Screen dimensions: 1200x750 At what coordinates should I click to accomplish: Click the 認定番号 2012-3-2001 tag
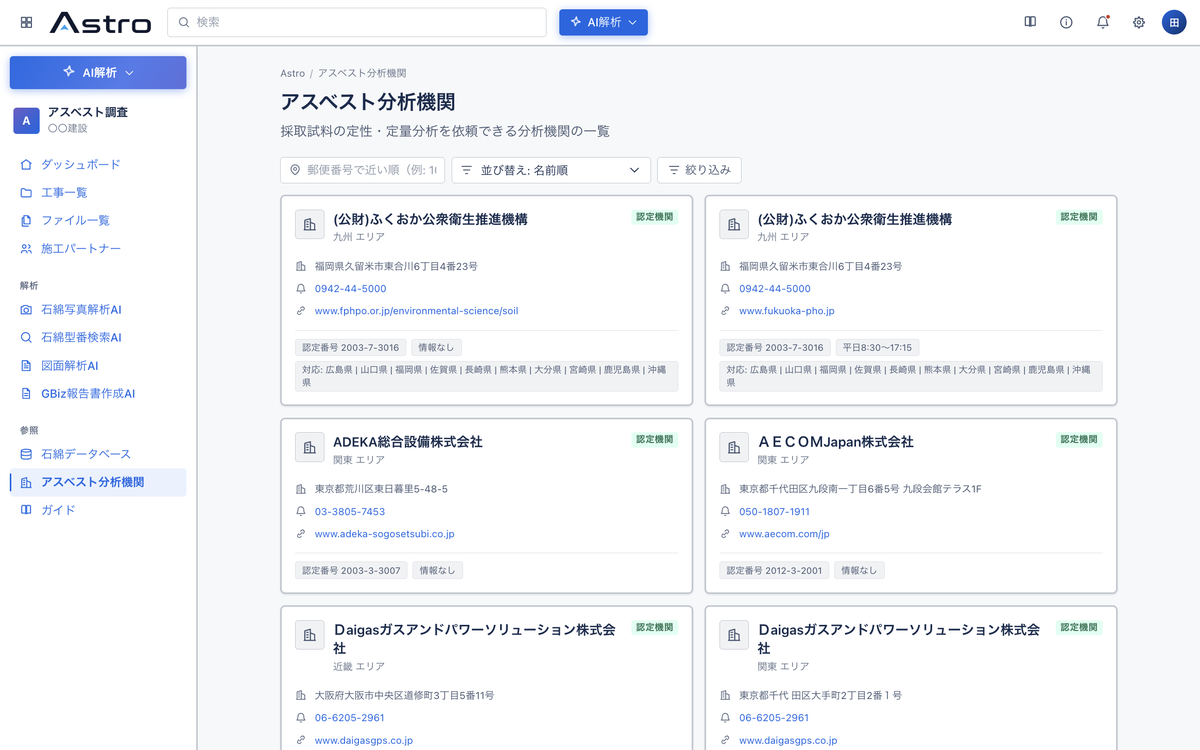coord(775,570)
